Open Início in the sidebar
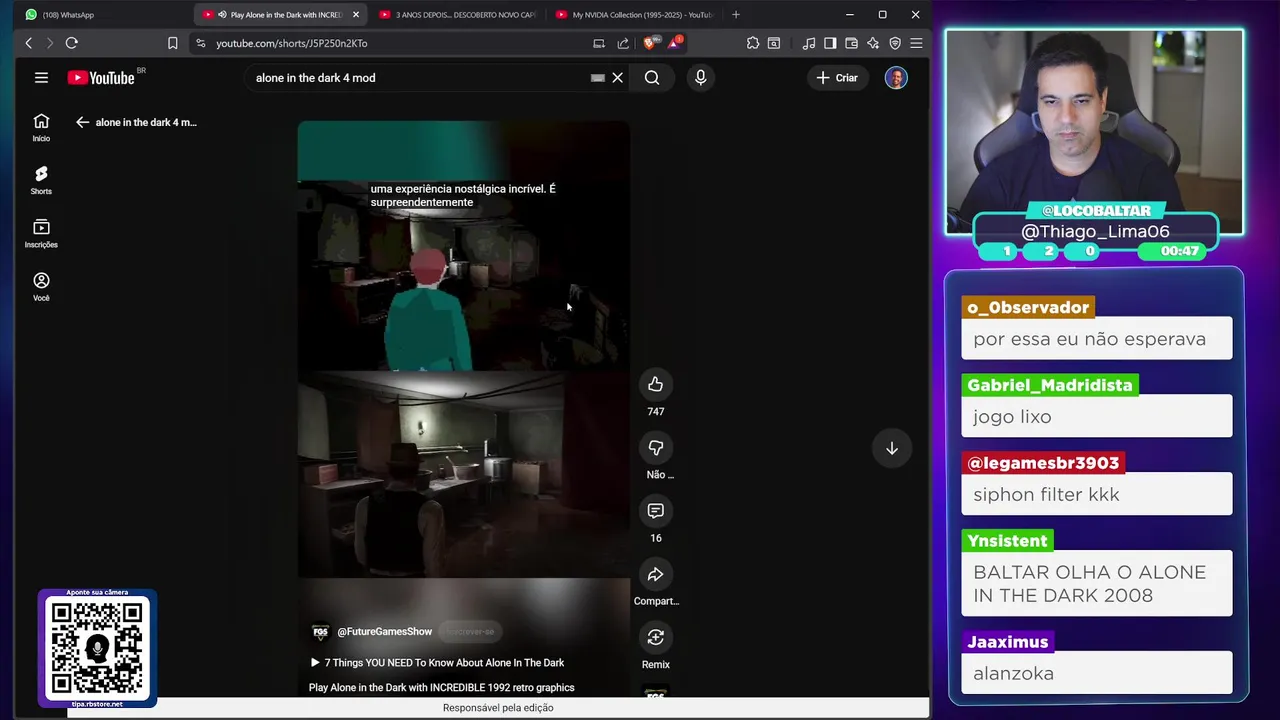Viewport: 1280px width, 720px height. pyautogui.click(x=41, y=127)
